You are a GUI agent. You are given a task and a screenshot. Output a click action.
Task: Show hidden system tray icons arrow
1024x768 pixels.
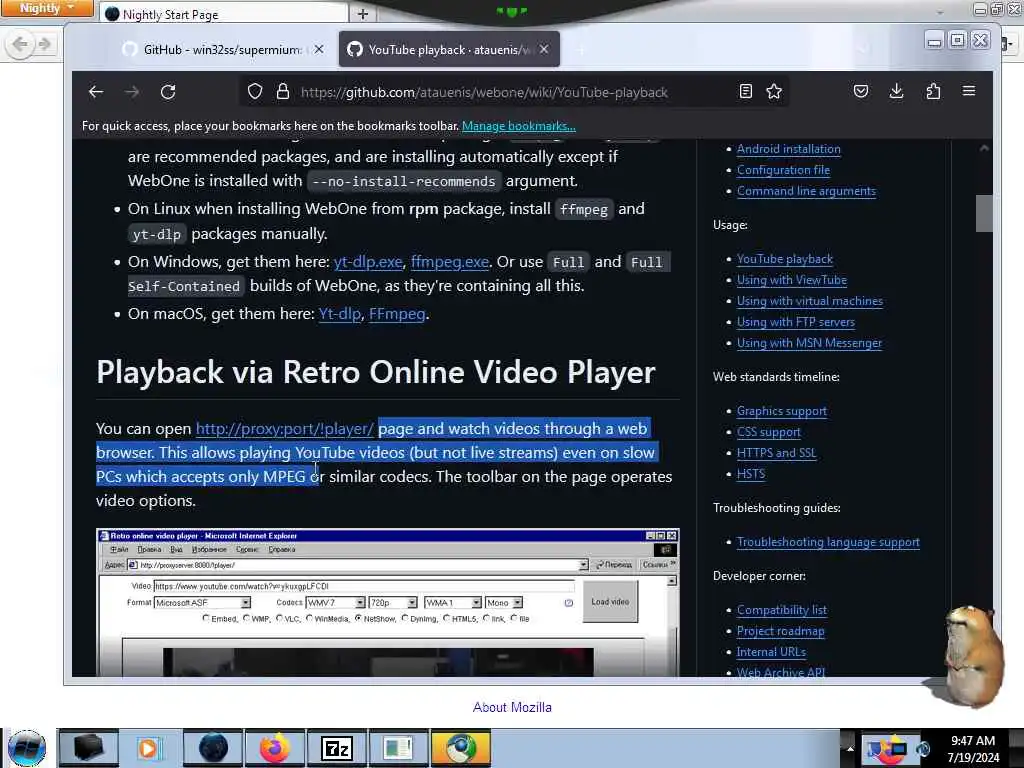tap(850, 748)
